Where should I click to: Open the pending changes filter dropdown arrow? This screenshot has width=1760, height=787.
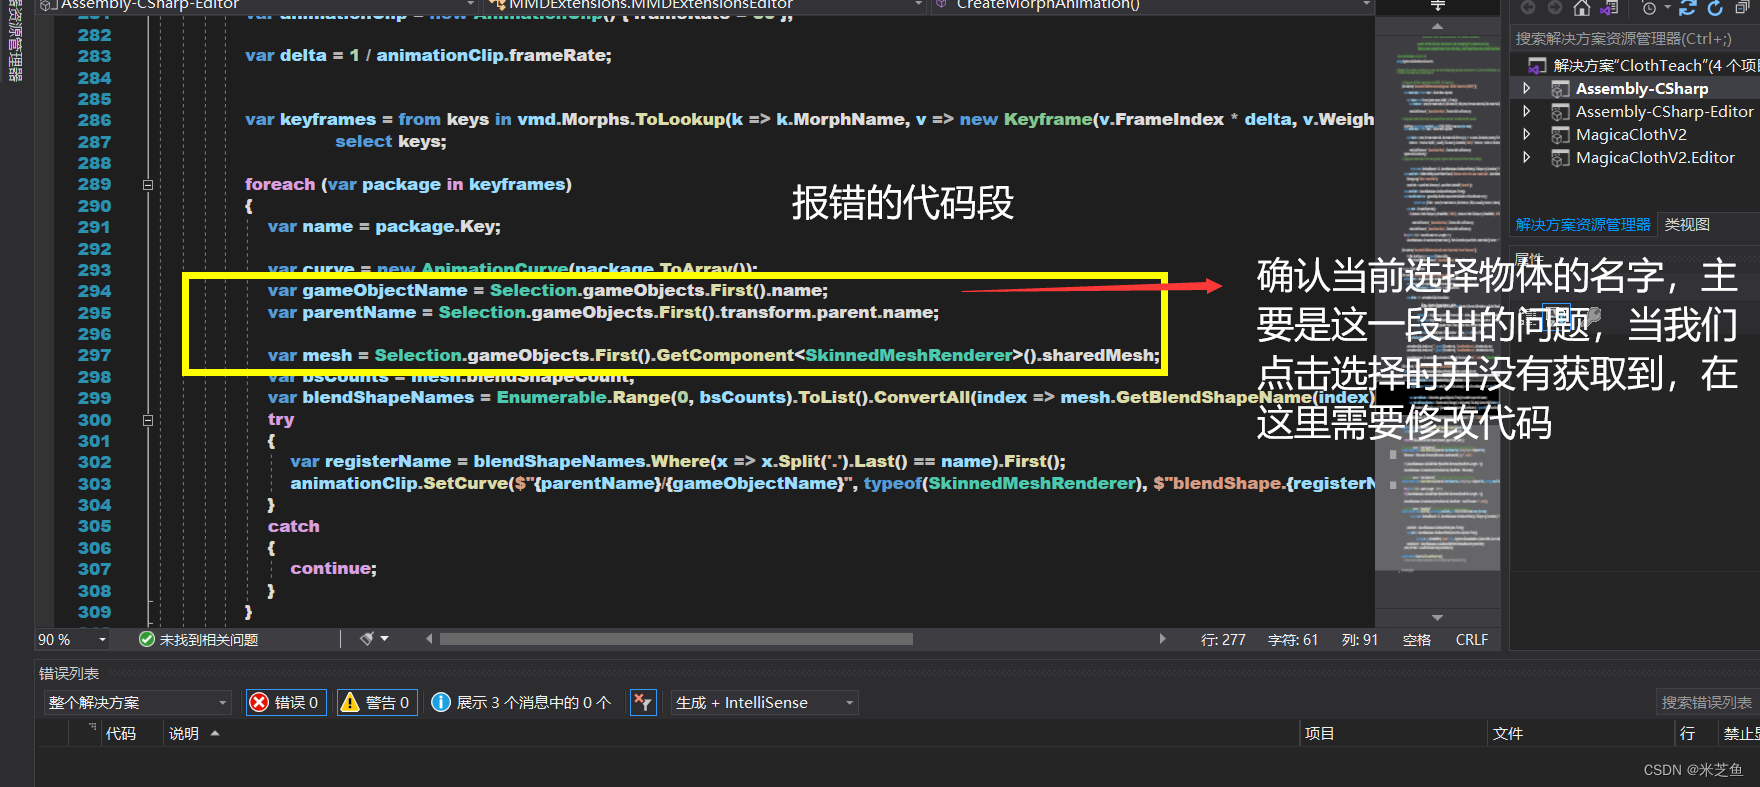[1667, 8]
